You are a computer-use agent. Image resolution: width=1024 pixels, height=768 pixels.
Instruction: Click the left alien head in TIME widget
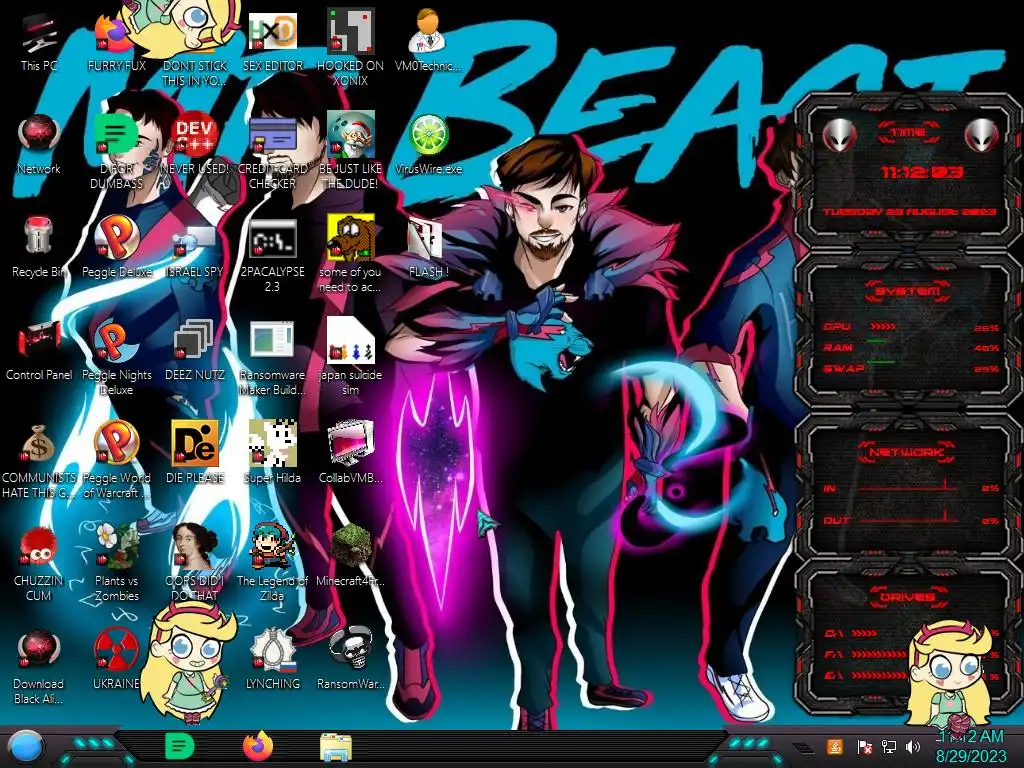[840, 136]
